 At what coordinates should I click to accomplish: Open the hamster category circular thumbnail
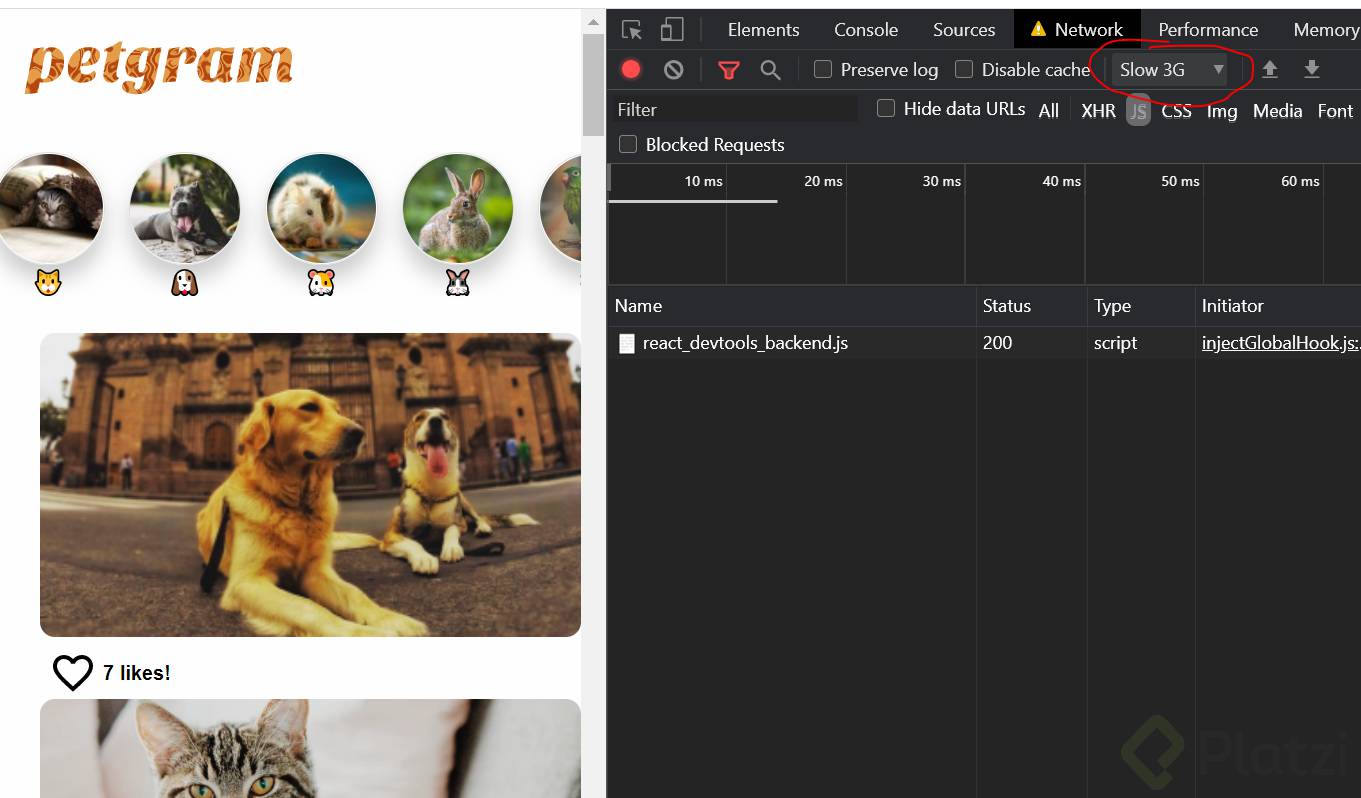[x=321, y=208]
